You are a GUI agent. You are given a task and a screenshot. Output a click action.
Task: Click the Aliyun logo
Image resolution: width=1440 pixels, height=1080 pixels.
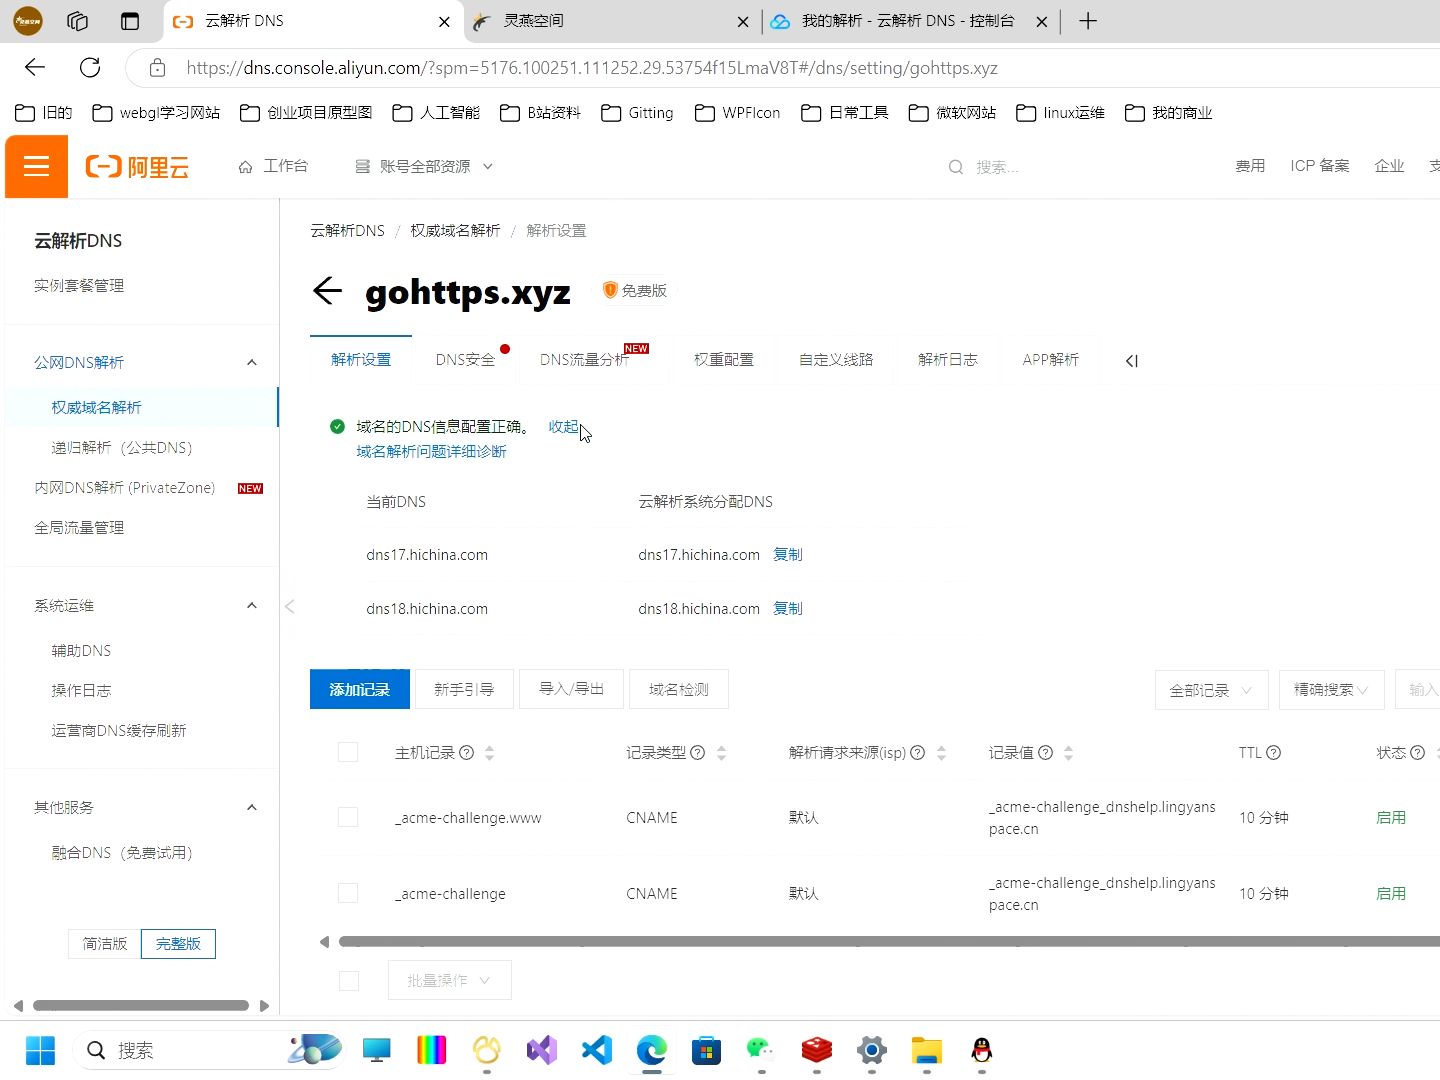click(137, 167)
